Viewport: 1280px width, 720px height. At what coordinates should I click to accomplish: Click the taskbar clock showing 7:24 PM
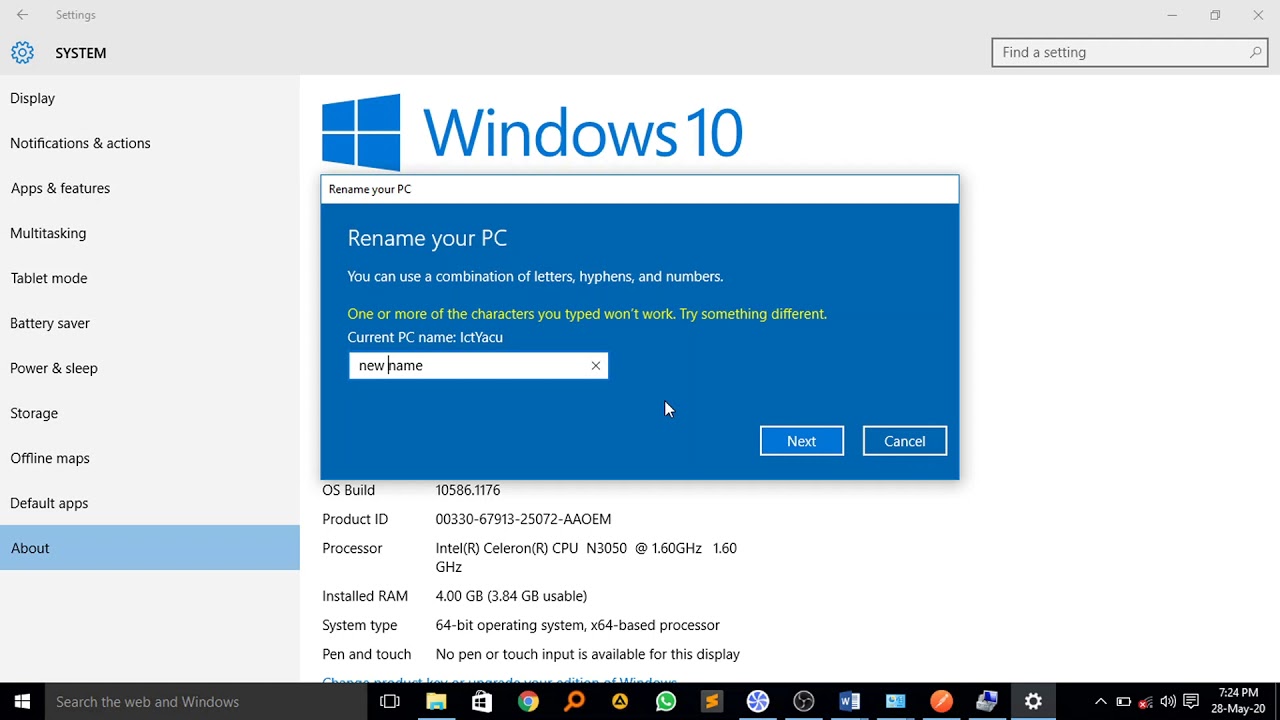tap(1238, 701)
